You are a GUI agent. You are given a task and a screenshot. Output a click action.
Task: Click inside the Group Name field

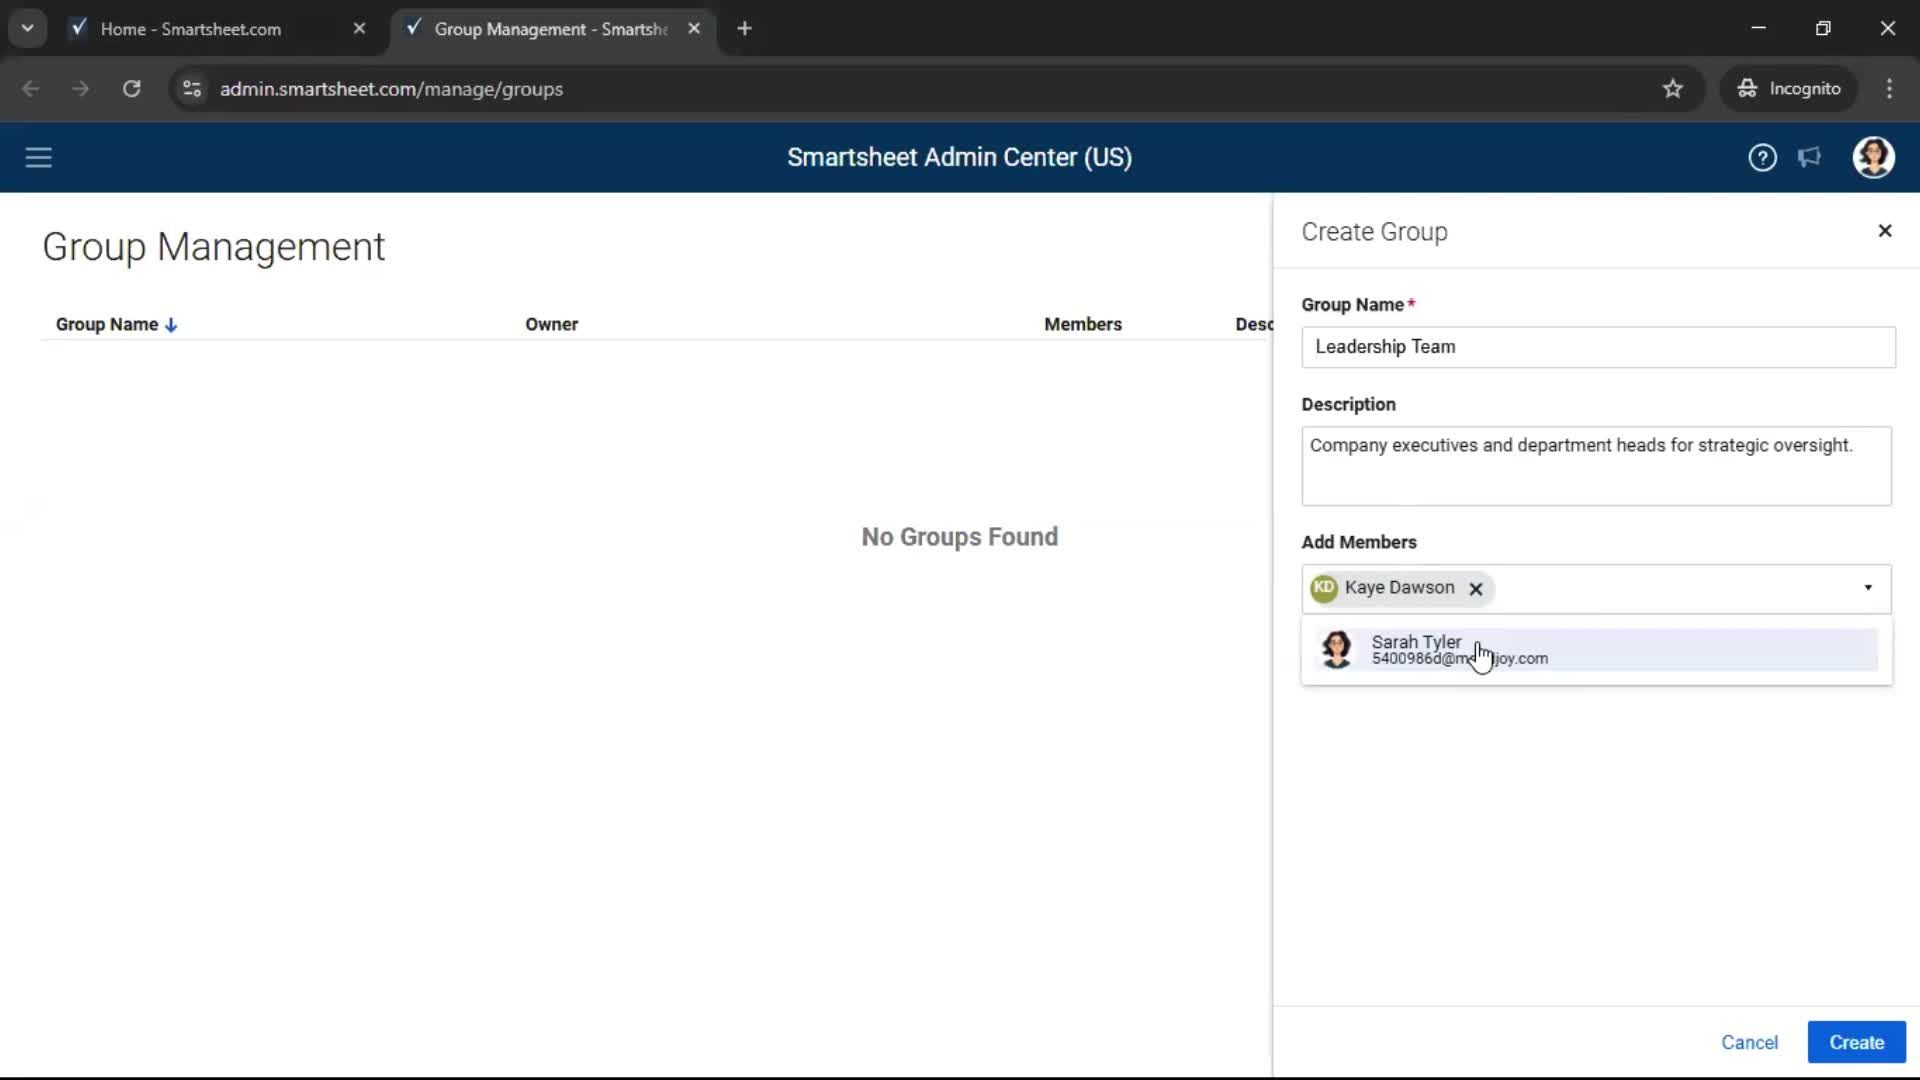(1596, 347)
